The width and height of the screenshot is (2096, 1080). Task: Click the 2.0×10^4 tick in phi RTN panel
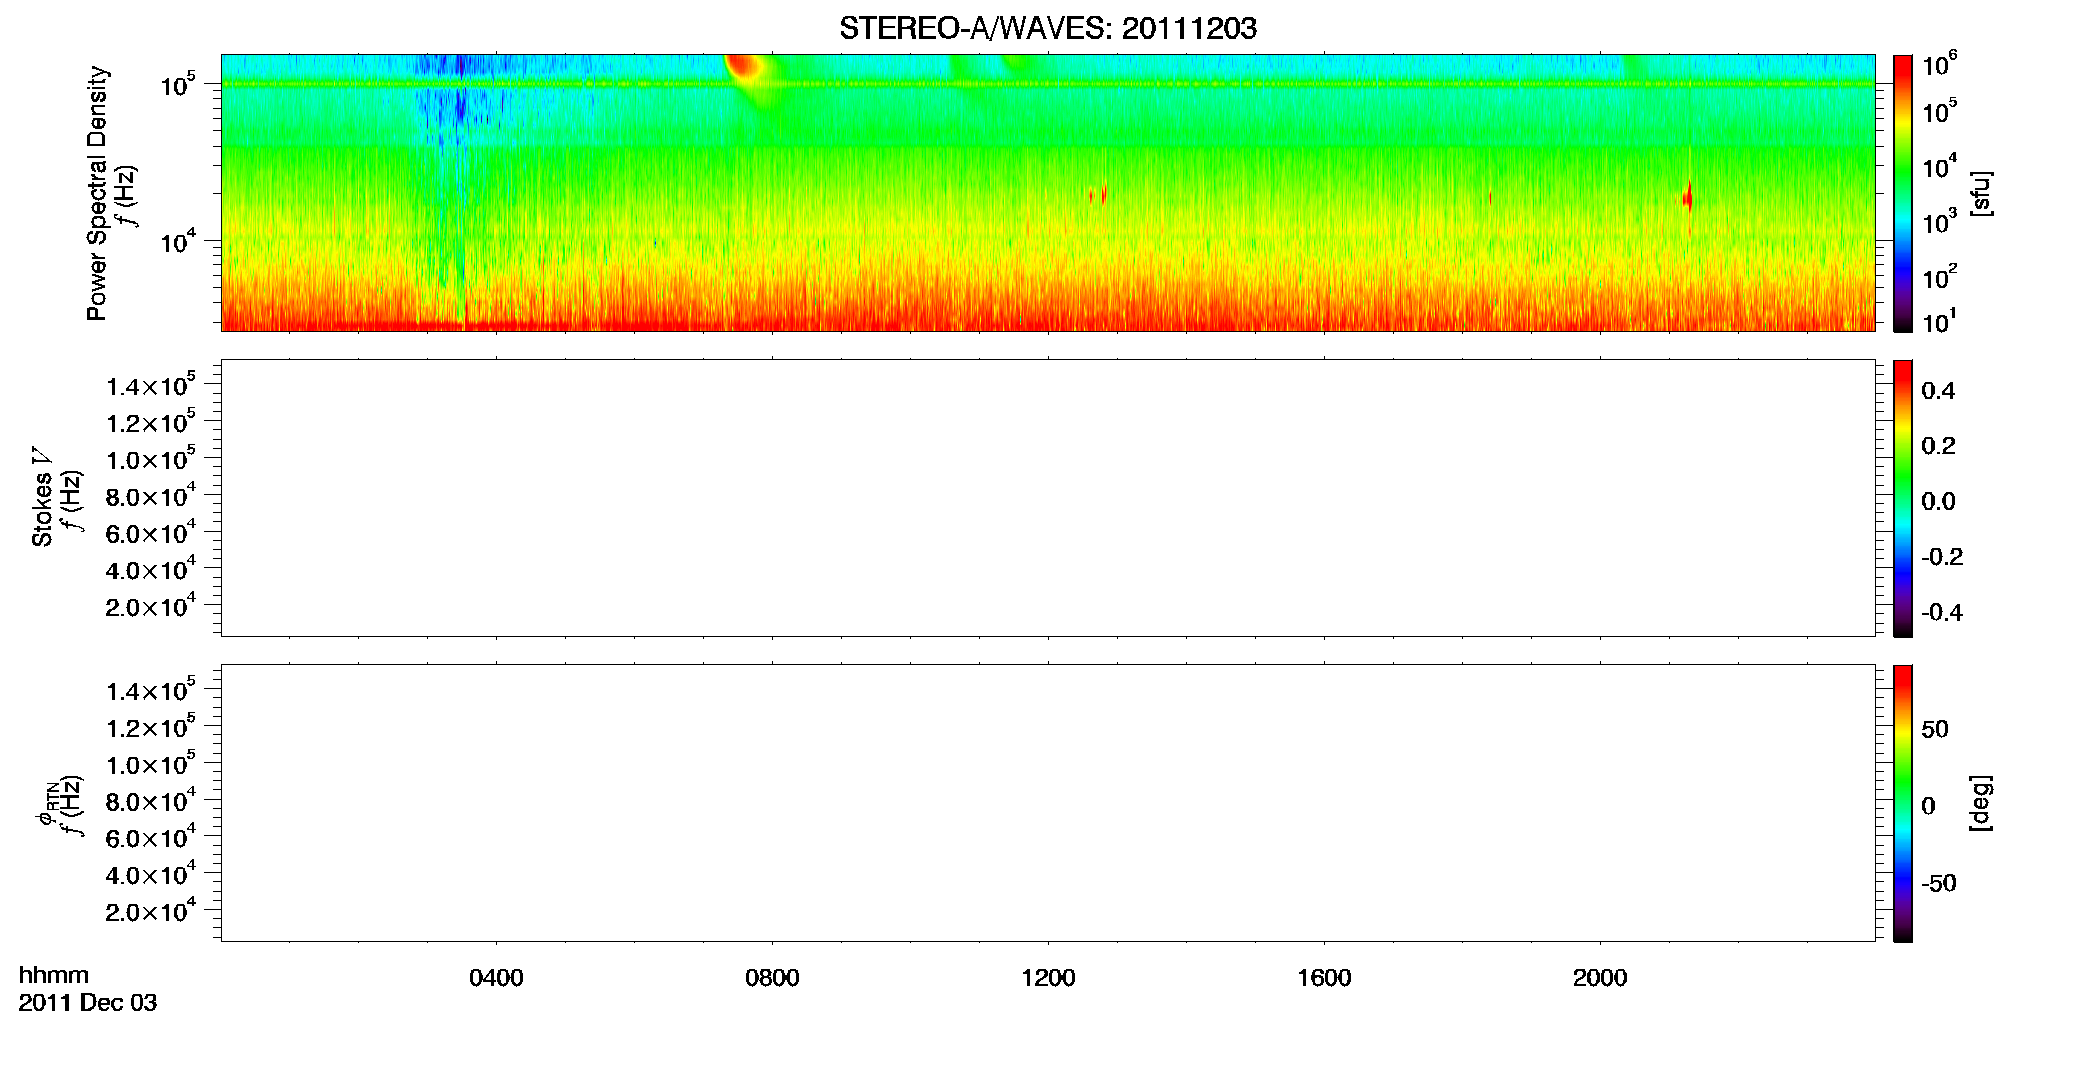151,911
